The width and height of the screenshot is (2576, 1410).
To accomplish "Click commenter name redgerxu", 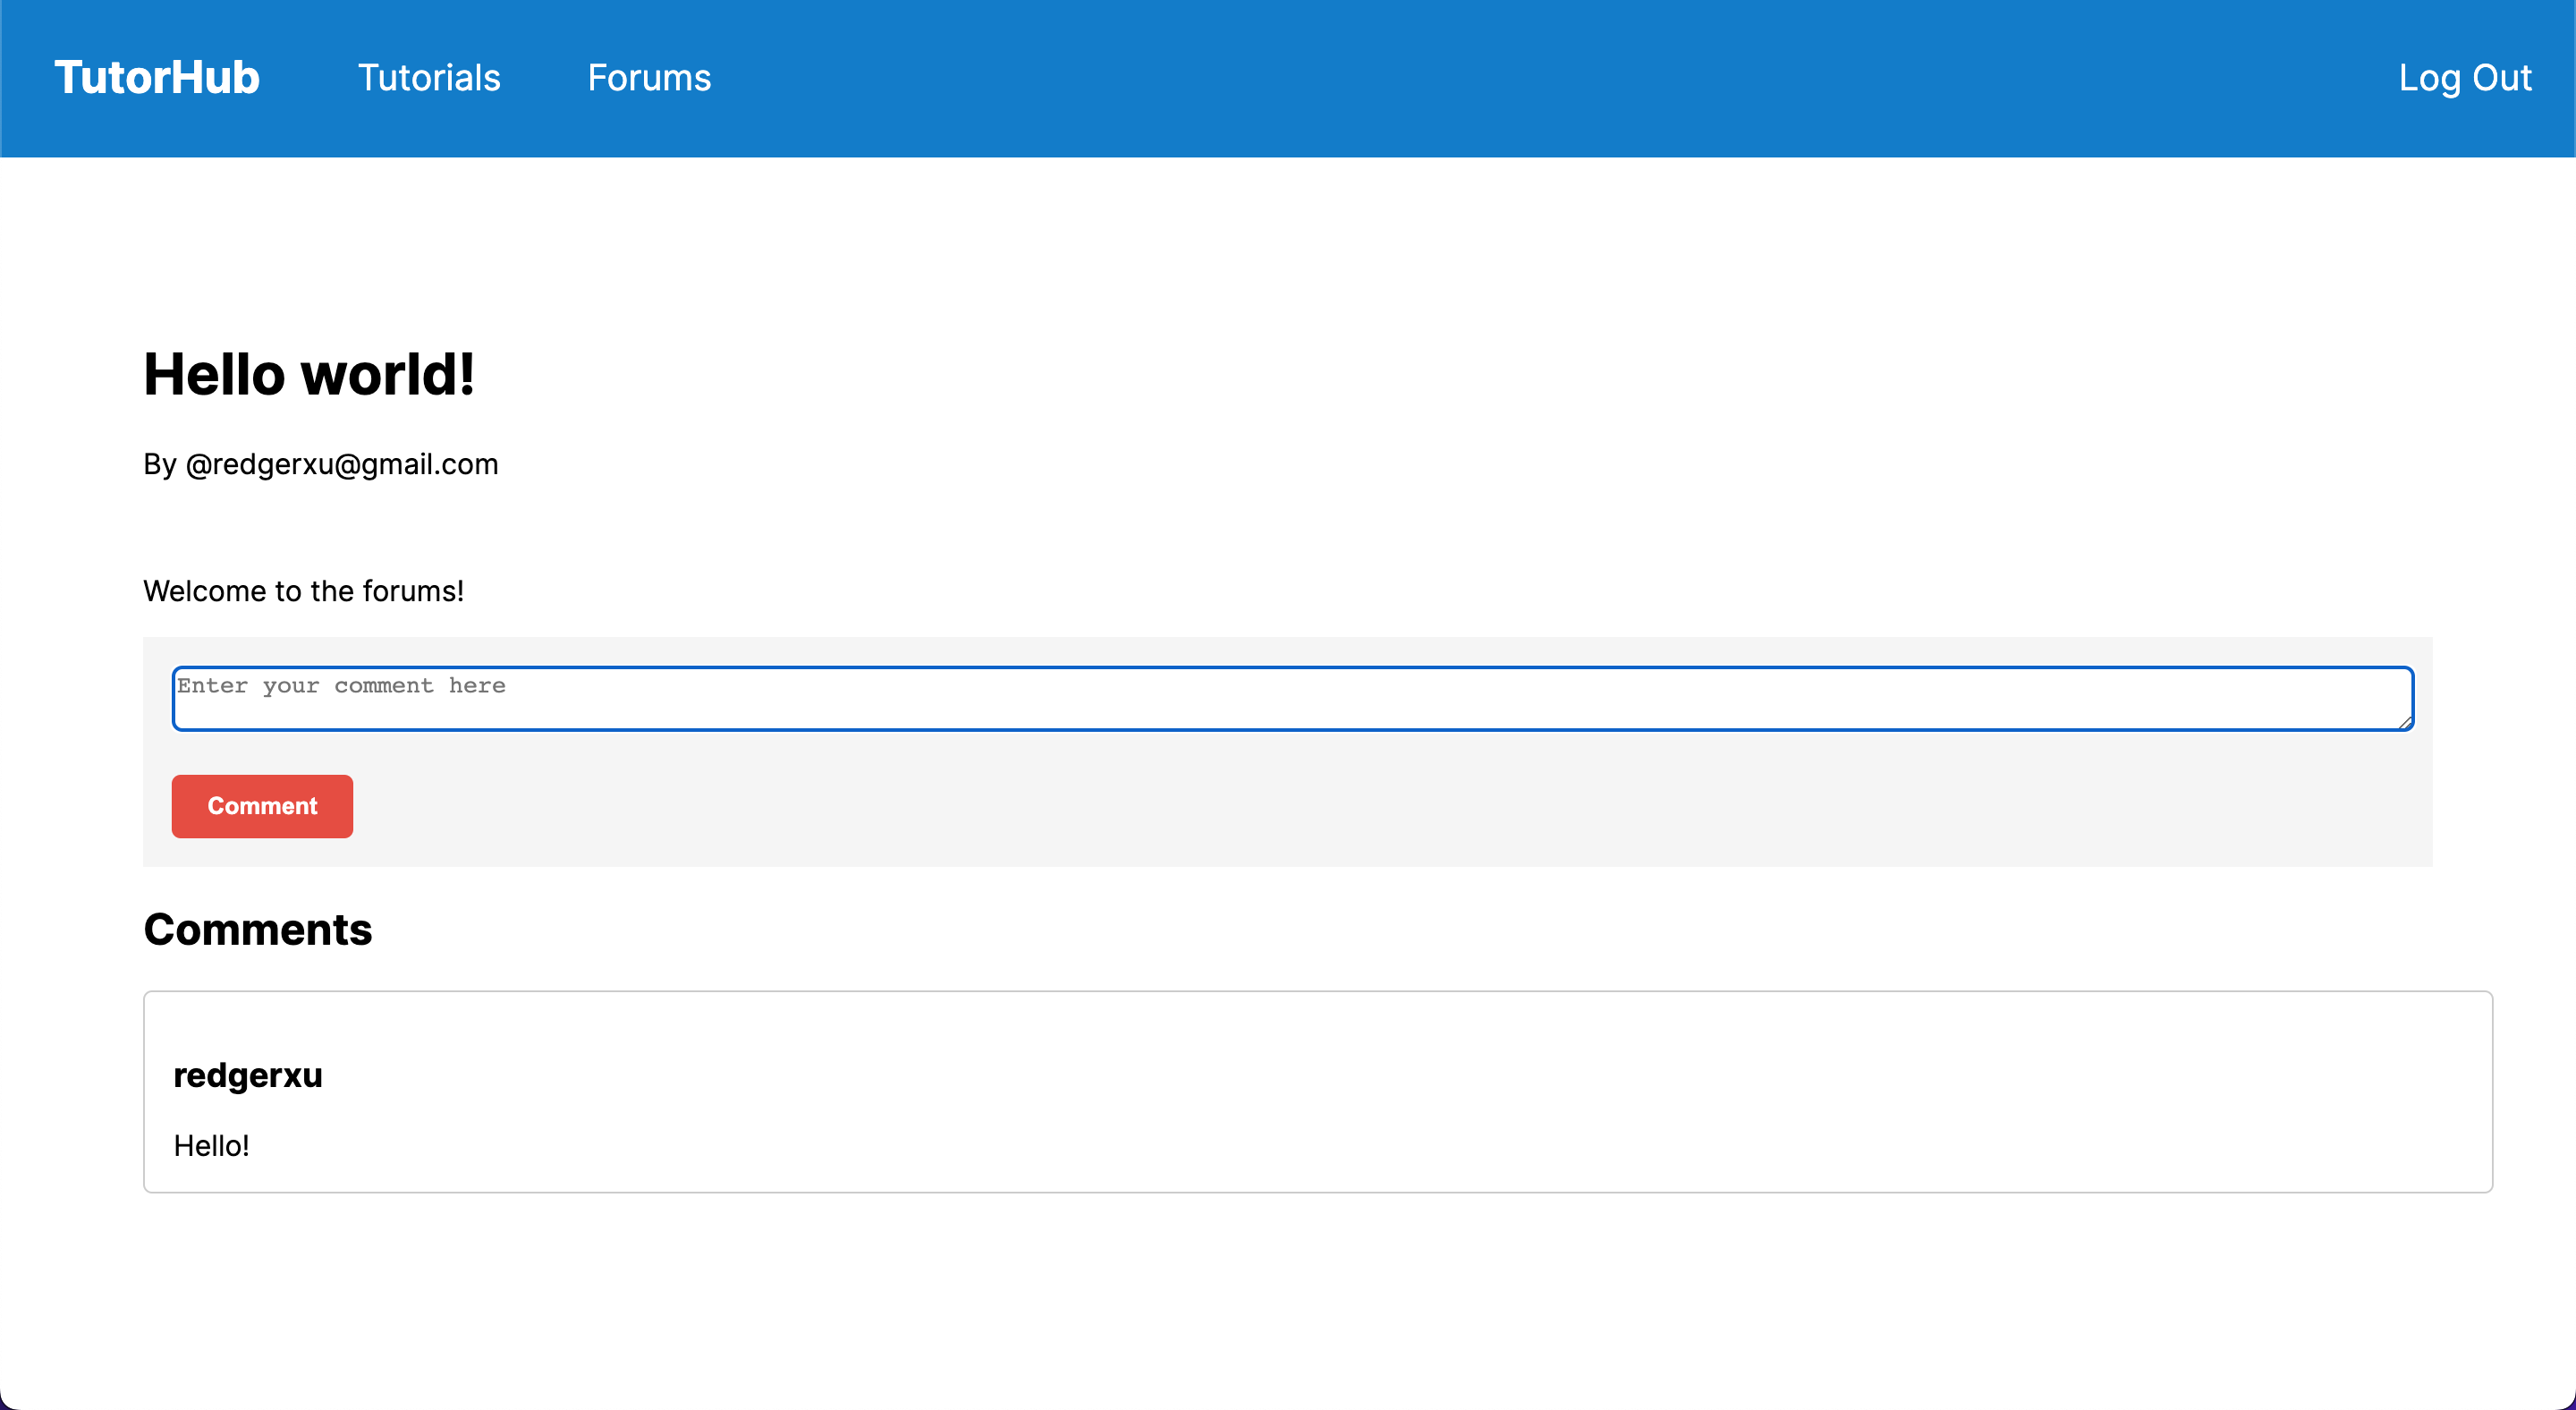I will click(x=247, y=1075).
